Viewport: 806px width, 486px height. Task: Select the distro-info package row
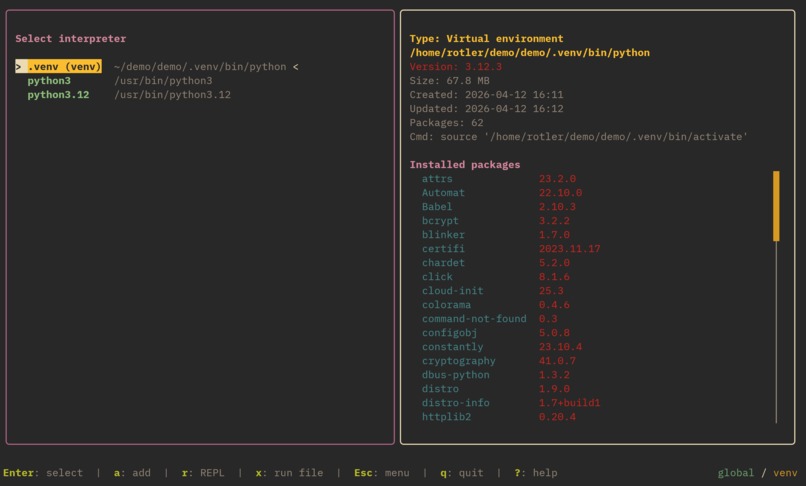pos(511,403)
